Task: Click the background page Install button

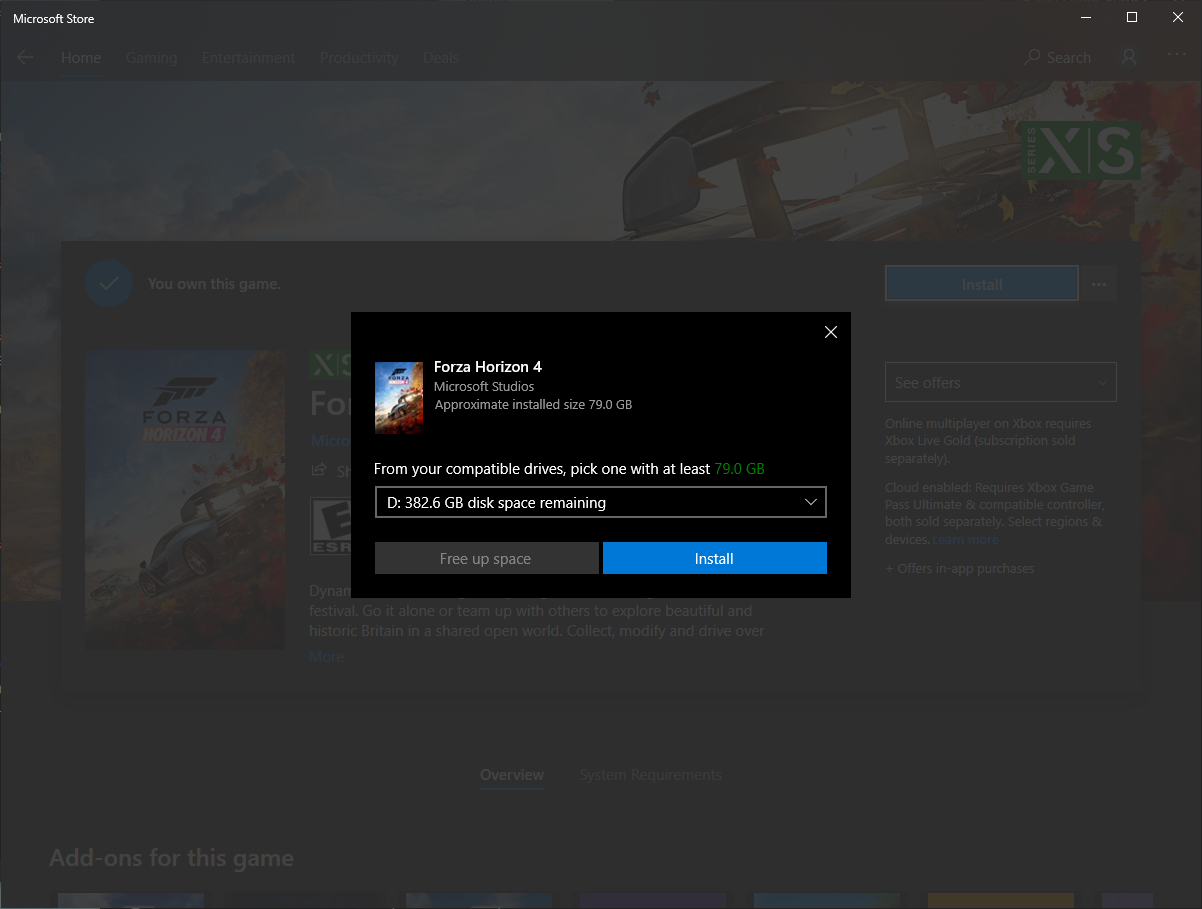Action: pos(982,284)
